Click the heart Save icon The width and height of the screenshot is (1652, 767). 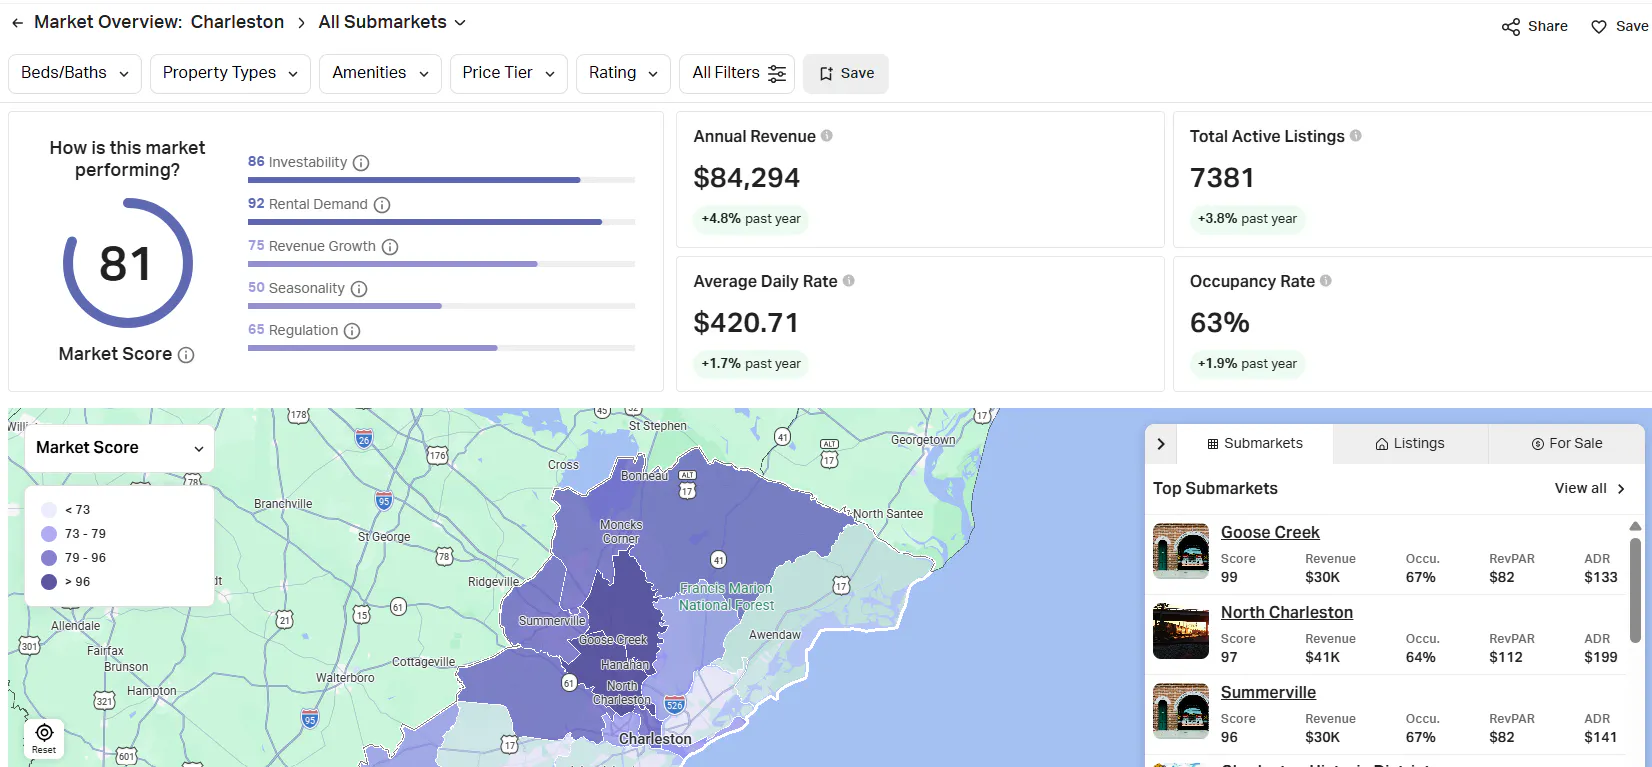click(1599, 27)
